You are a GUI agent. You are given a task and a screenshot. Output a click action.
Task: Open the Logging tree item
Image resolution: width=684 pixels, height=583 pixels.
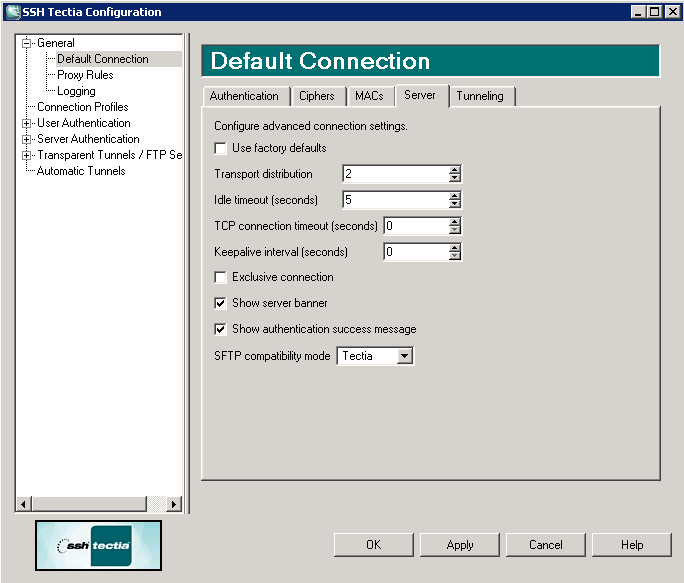click(x=76, y=91)
